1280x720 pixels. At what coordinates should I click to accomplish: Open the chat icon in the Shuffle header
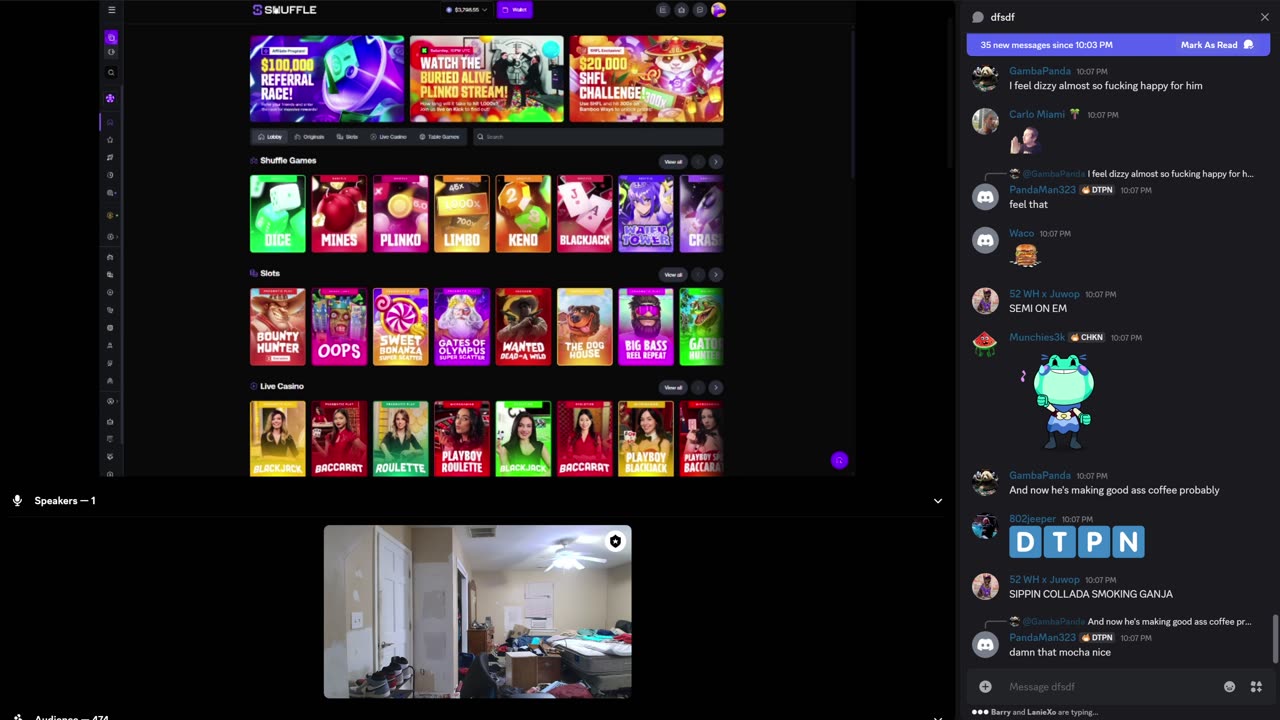[700, 10]
